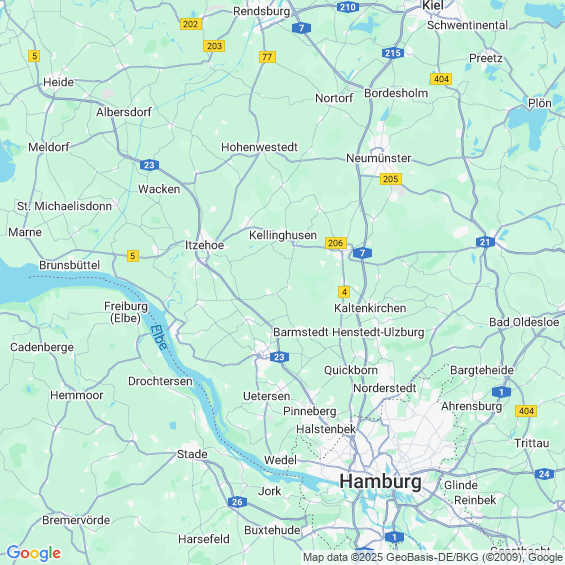Click the A7 highway shield near Rendsburg
The width and height of the screenshot is (565, 565).
(301, 28)
